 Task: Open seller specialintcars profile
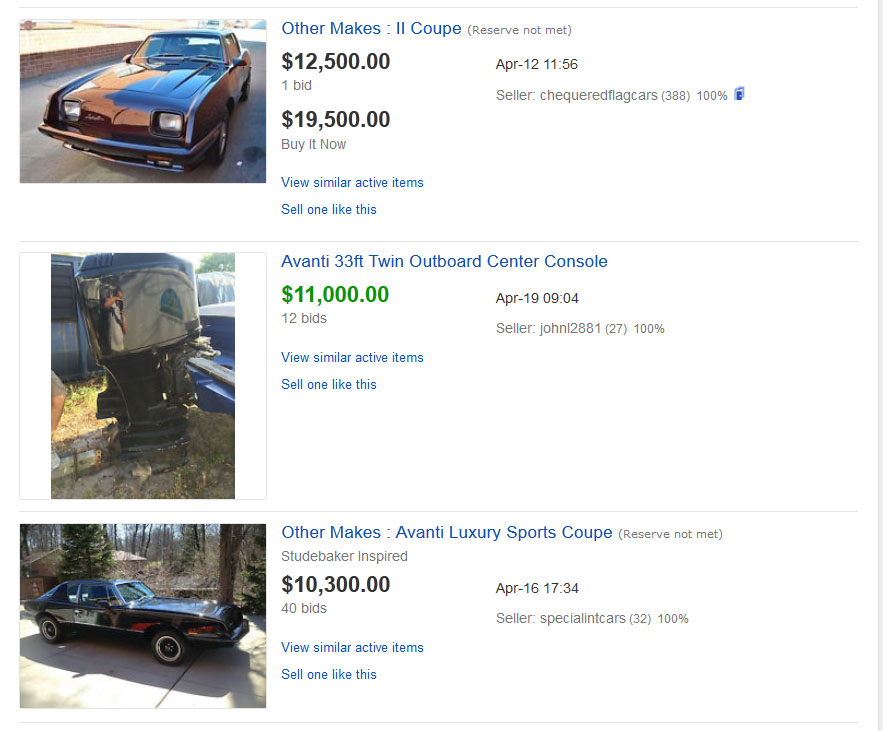582,619
